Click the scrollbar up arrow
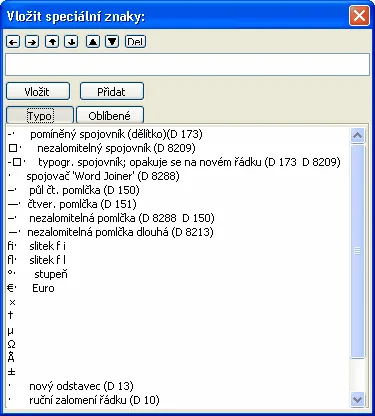 (357, 135)
